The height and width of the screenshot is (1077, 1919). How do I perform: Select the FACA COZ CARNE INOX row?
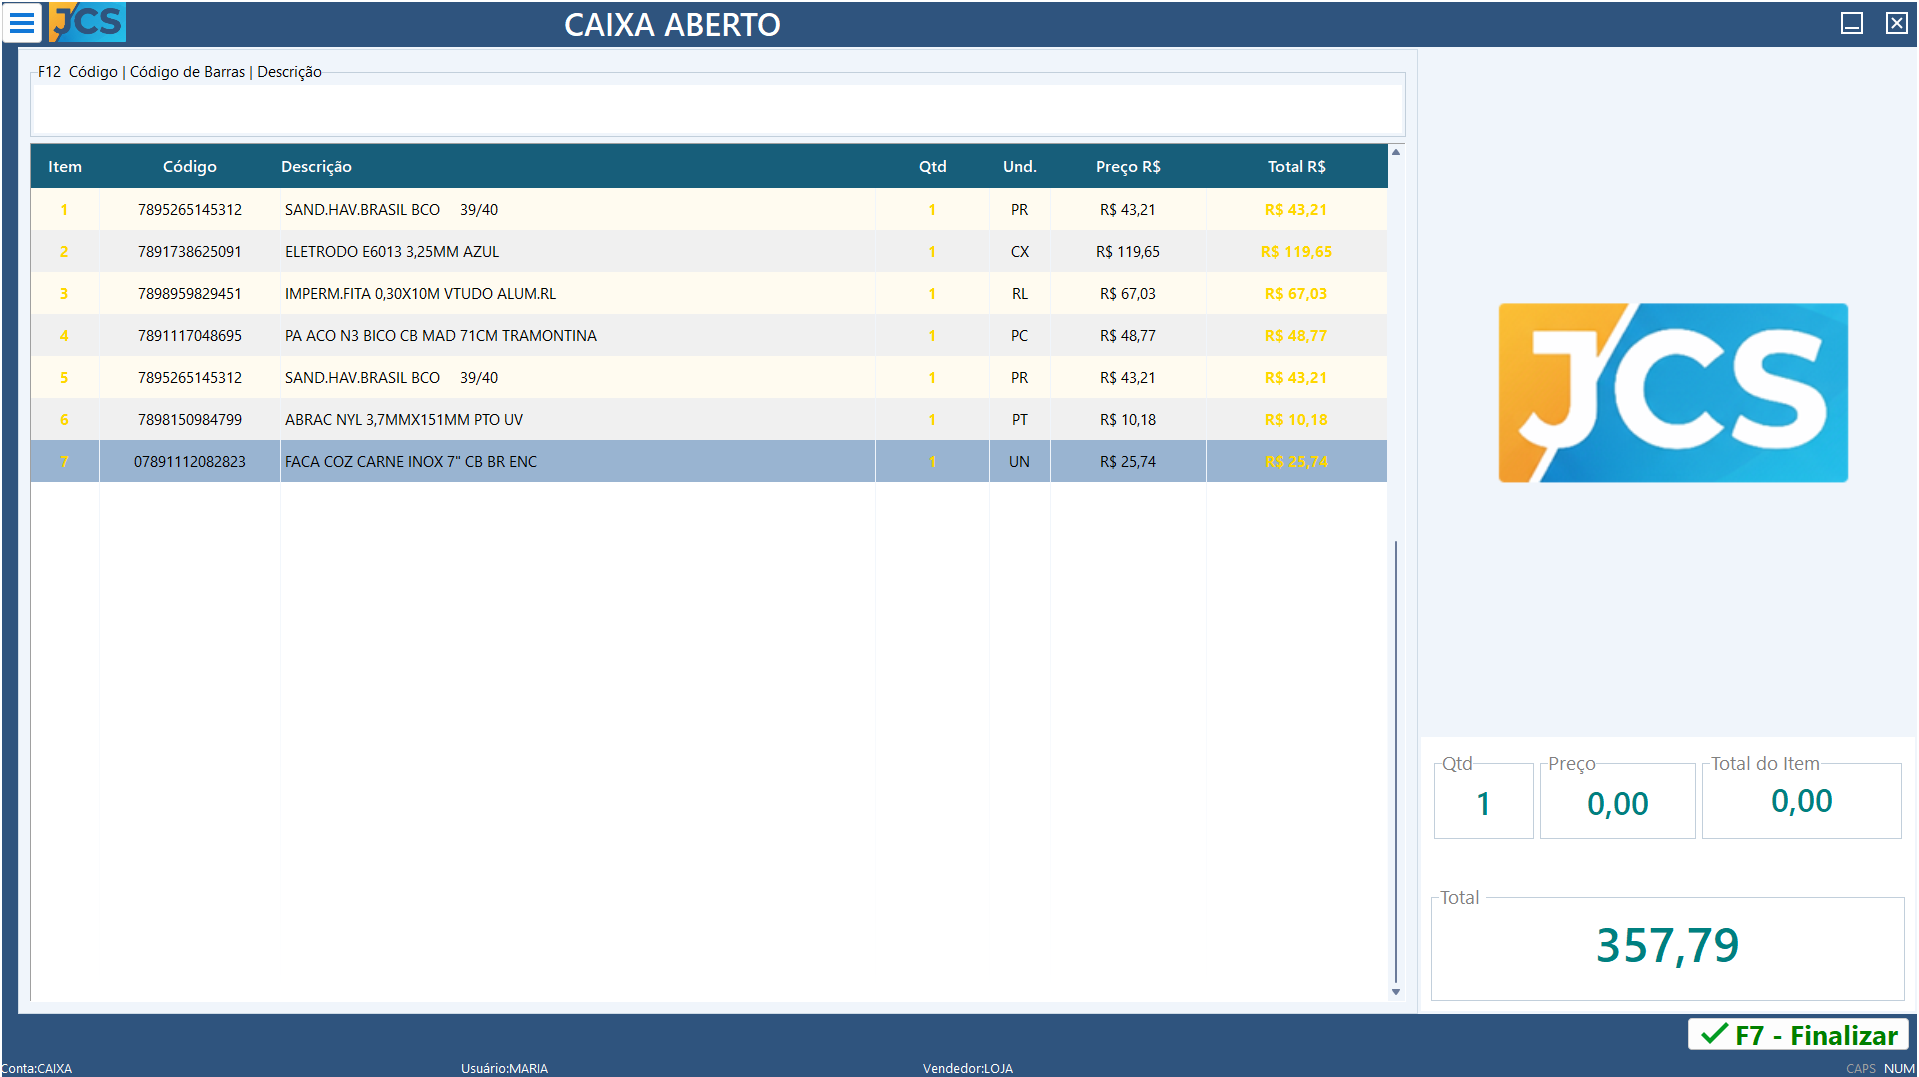click(410, 462)
